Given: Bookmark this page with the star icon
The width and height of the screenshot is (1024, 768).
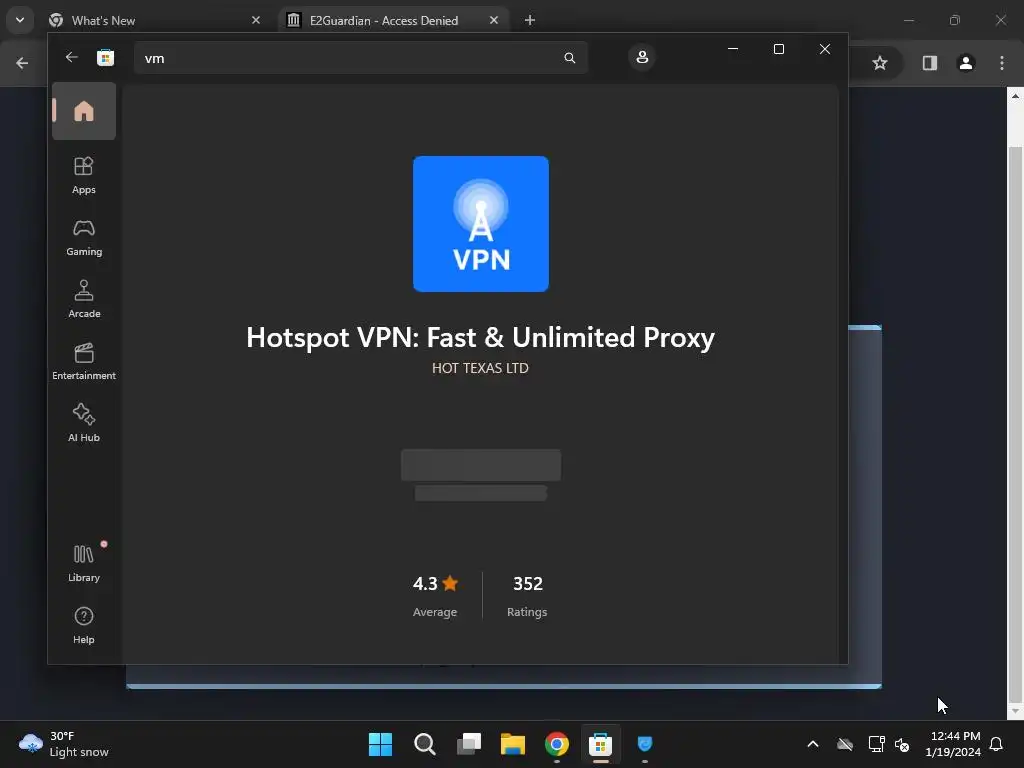Looking at the screenshot, I should [880, 63].
